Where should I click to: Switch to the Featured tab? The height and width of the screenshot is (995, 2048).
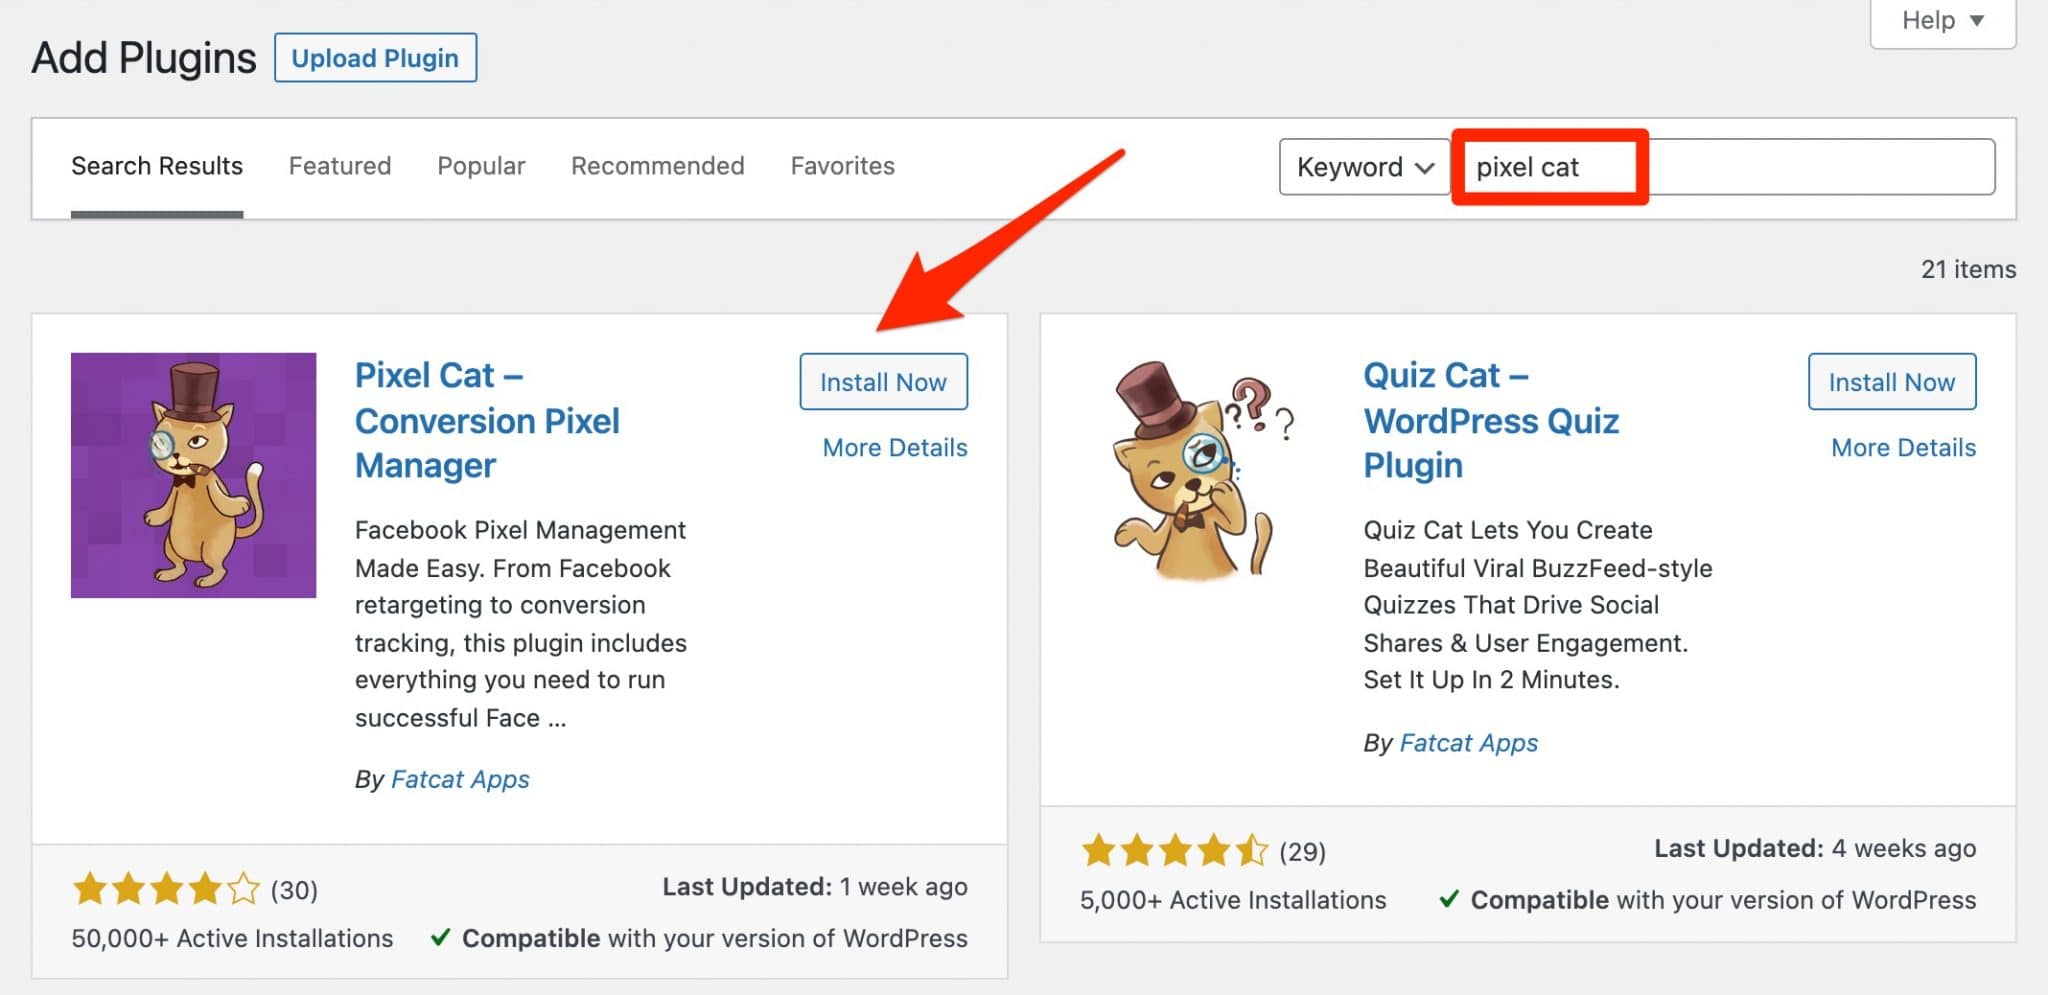click(x=339, y=166)
